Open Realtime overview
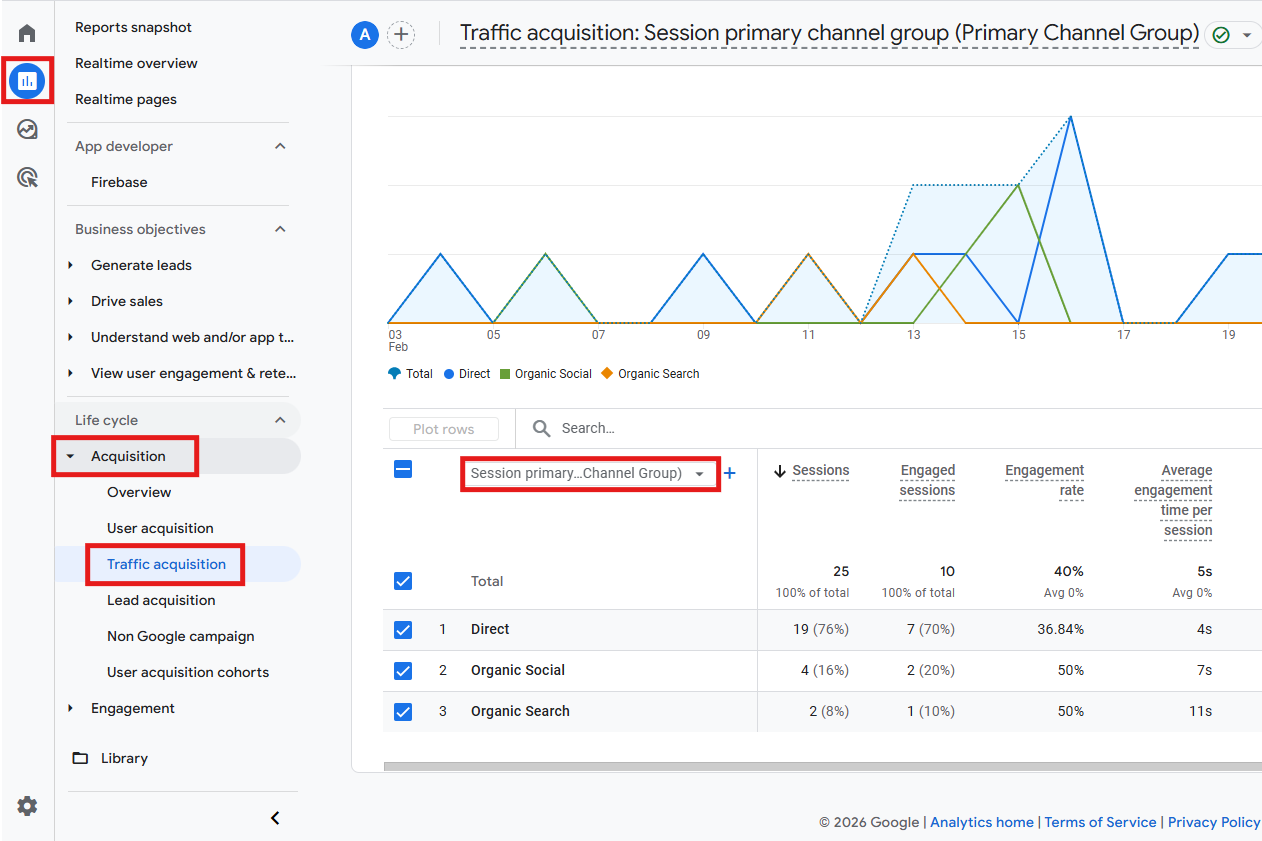This screenshot has width=1262, height=841. pyautogui.click(x=136, y=63)
